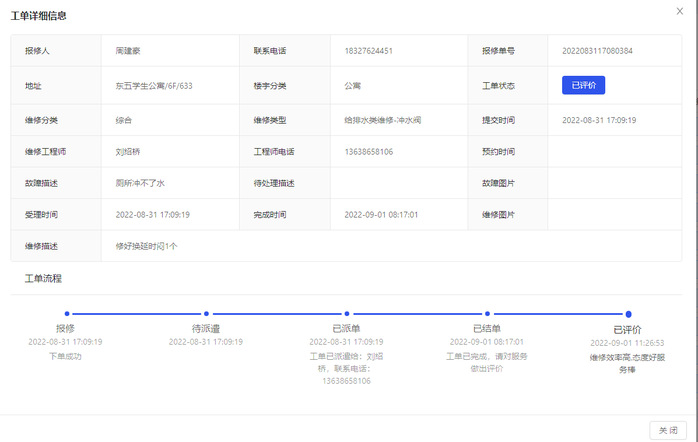This screenshot has width=698, height=442.
Task: Click the review text 维修效率高,态度好服务棒
Action: pyautogui.click(x=627, y=362)
